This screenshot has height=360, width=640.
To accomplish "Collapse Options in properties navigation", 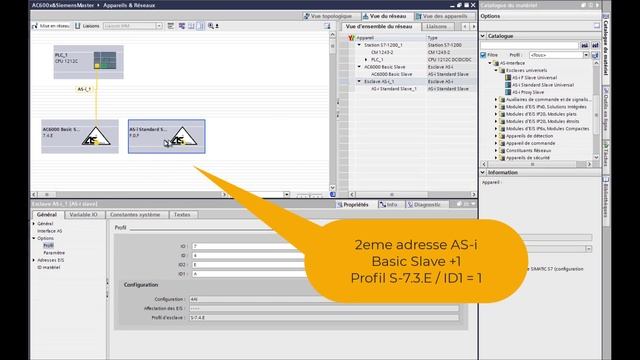I will pyautogui.click(x=34, y=238).
